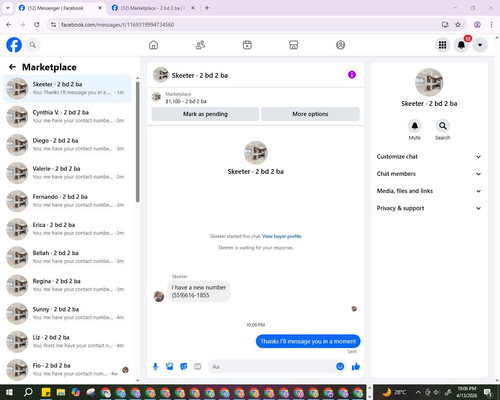Expand Chat members section
500x400 pixels.
[x=429, y=174]
